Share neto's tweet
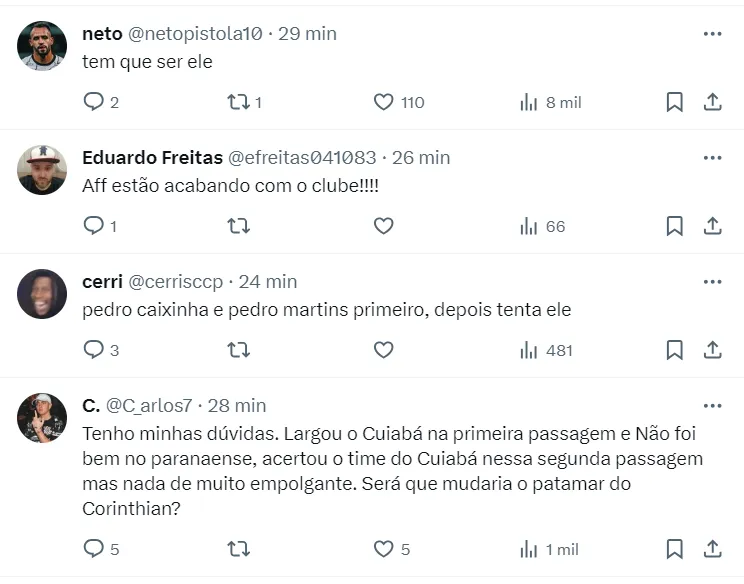744x584 pixels. pyautogui.click(x=713, y=102)
